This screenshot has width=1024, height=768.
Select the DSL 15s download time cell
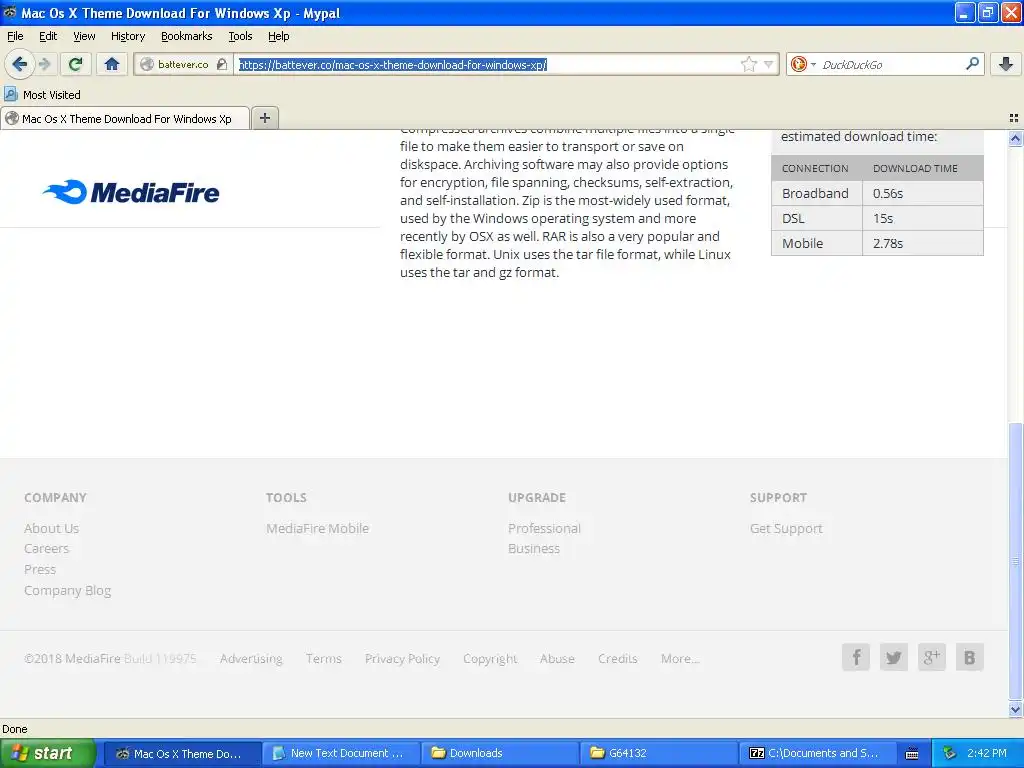pos(923,218)
